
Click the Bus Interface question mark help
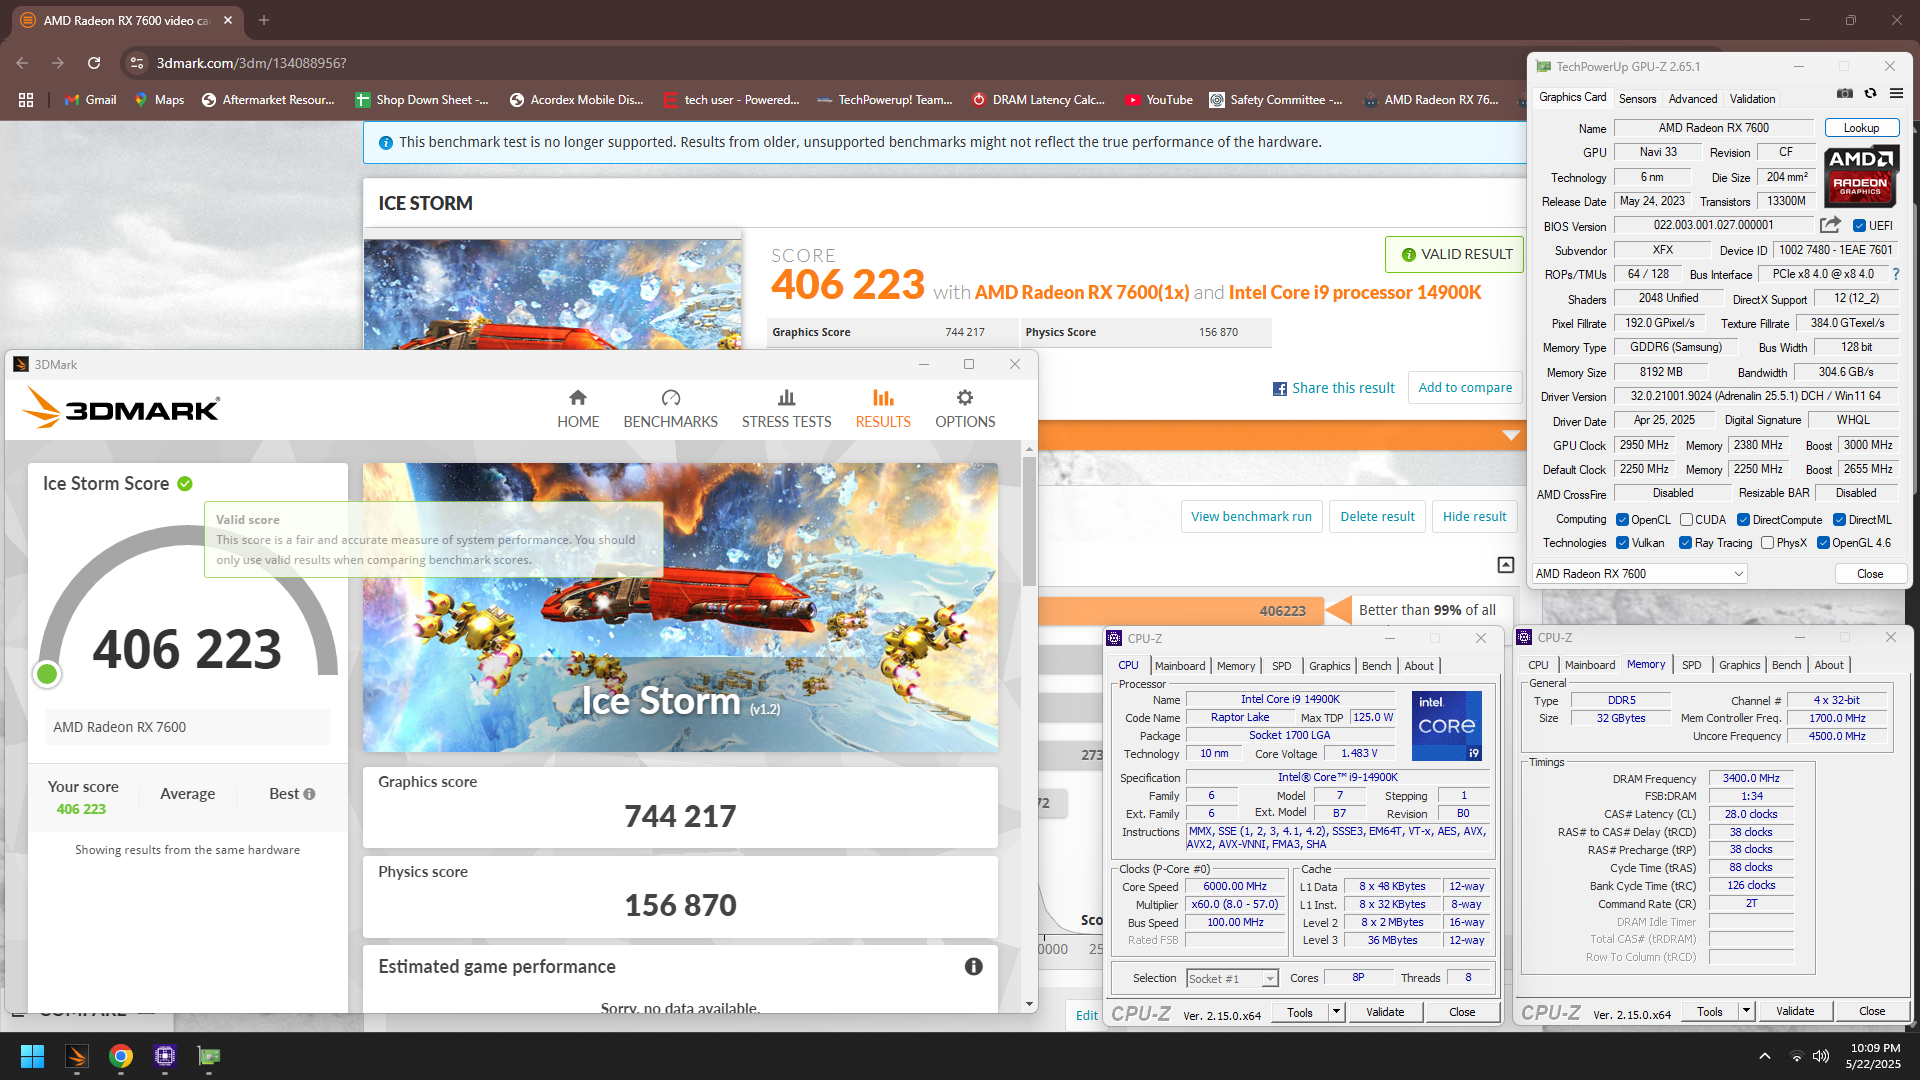pyautogui.click(x=1895, y=274)
